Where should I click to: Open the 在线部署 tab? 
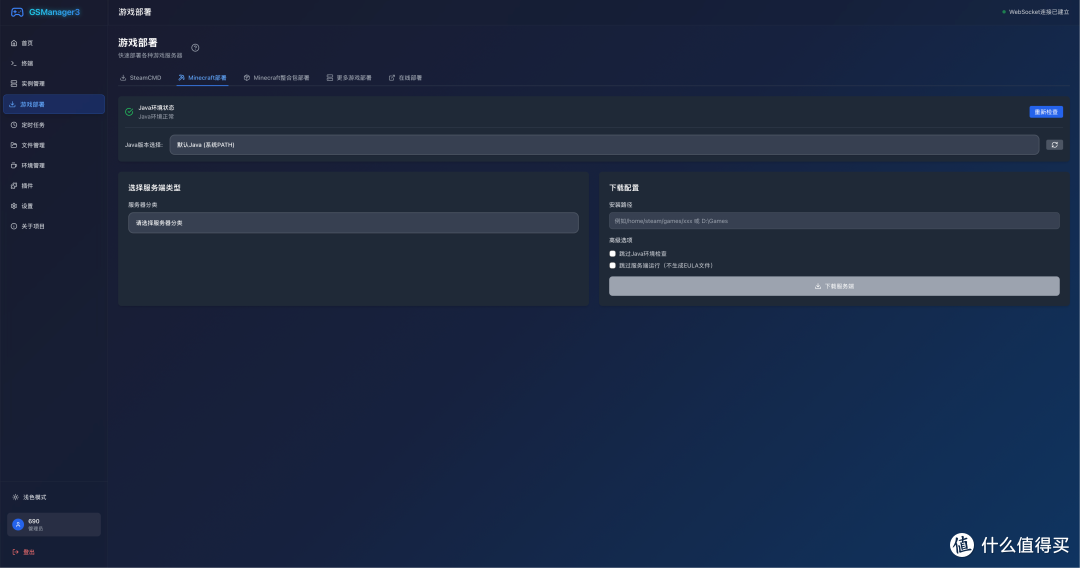coord(405,78)
